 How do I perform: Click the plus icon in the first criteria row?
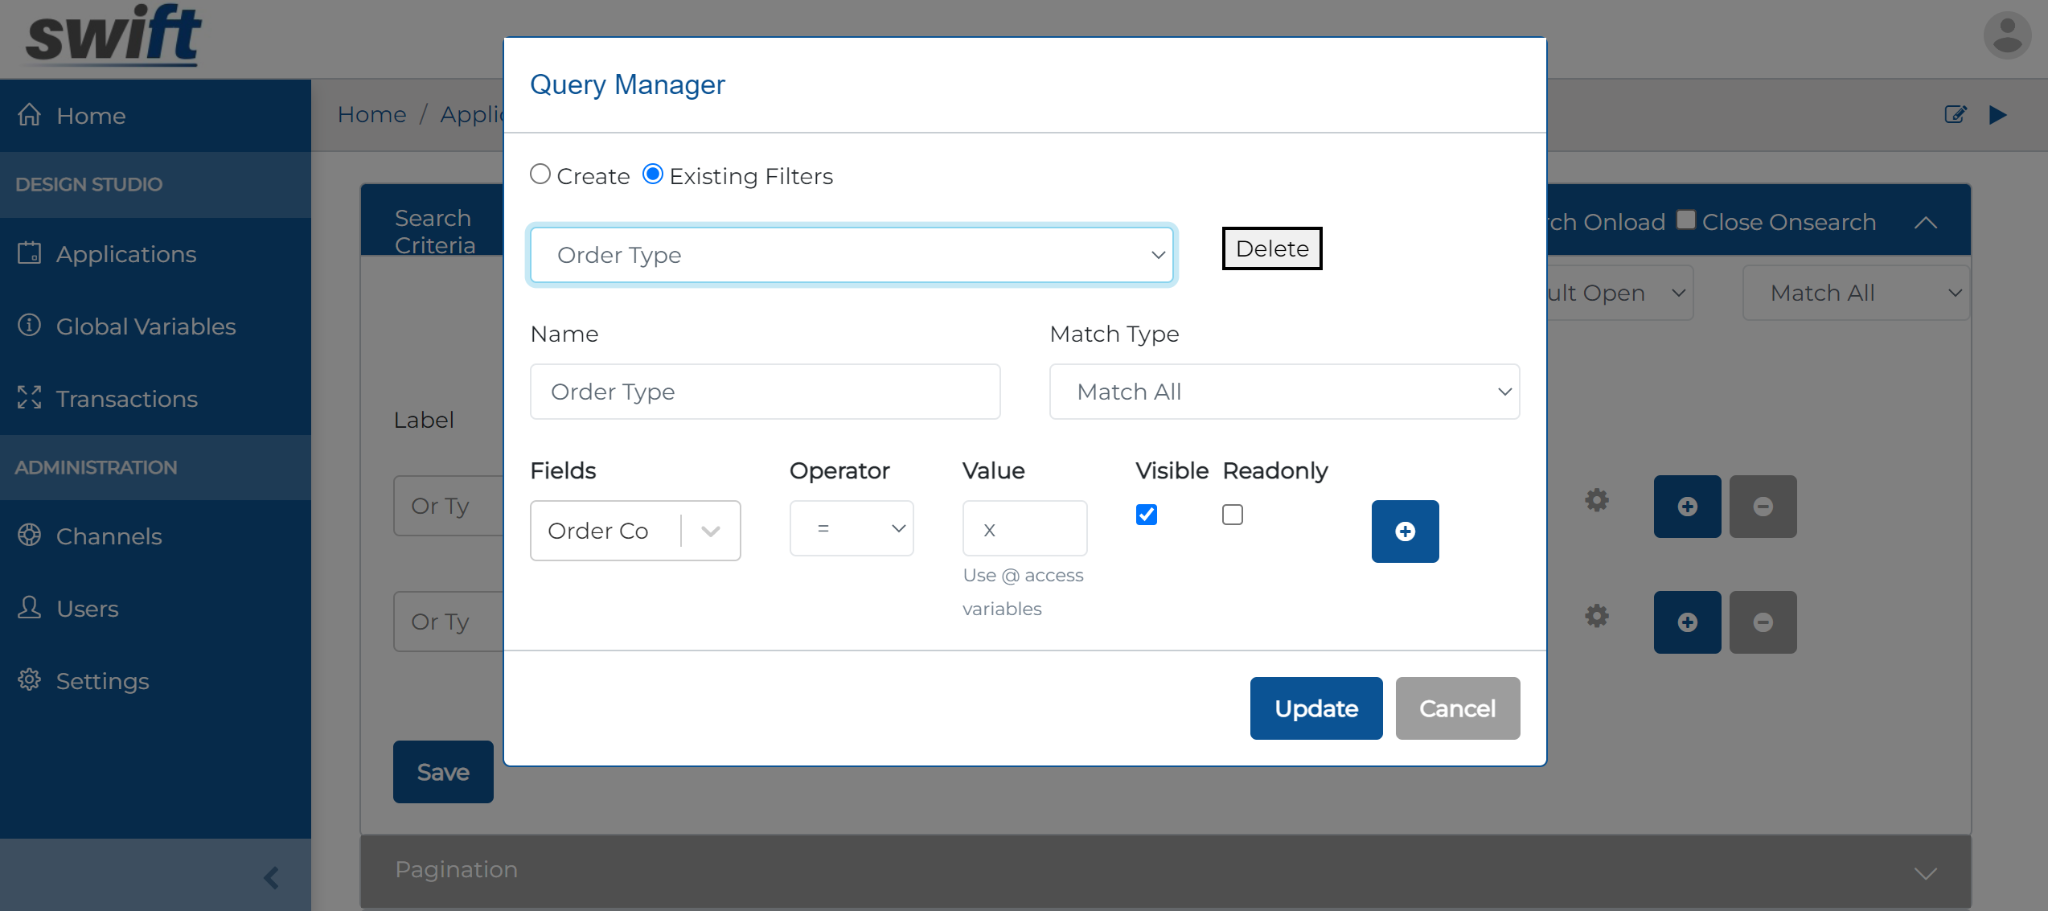coord(1686,506)
